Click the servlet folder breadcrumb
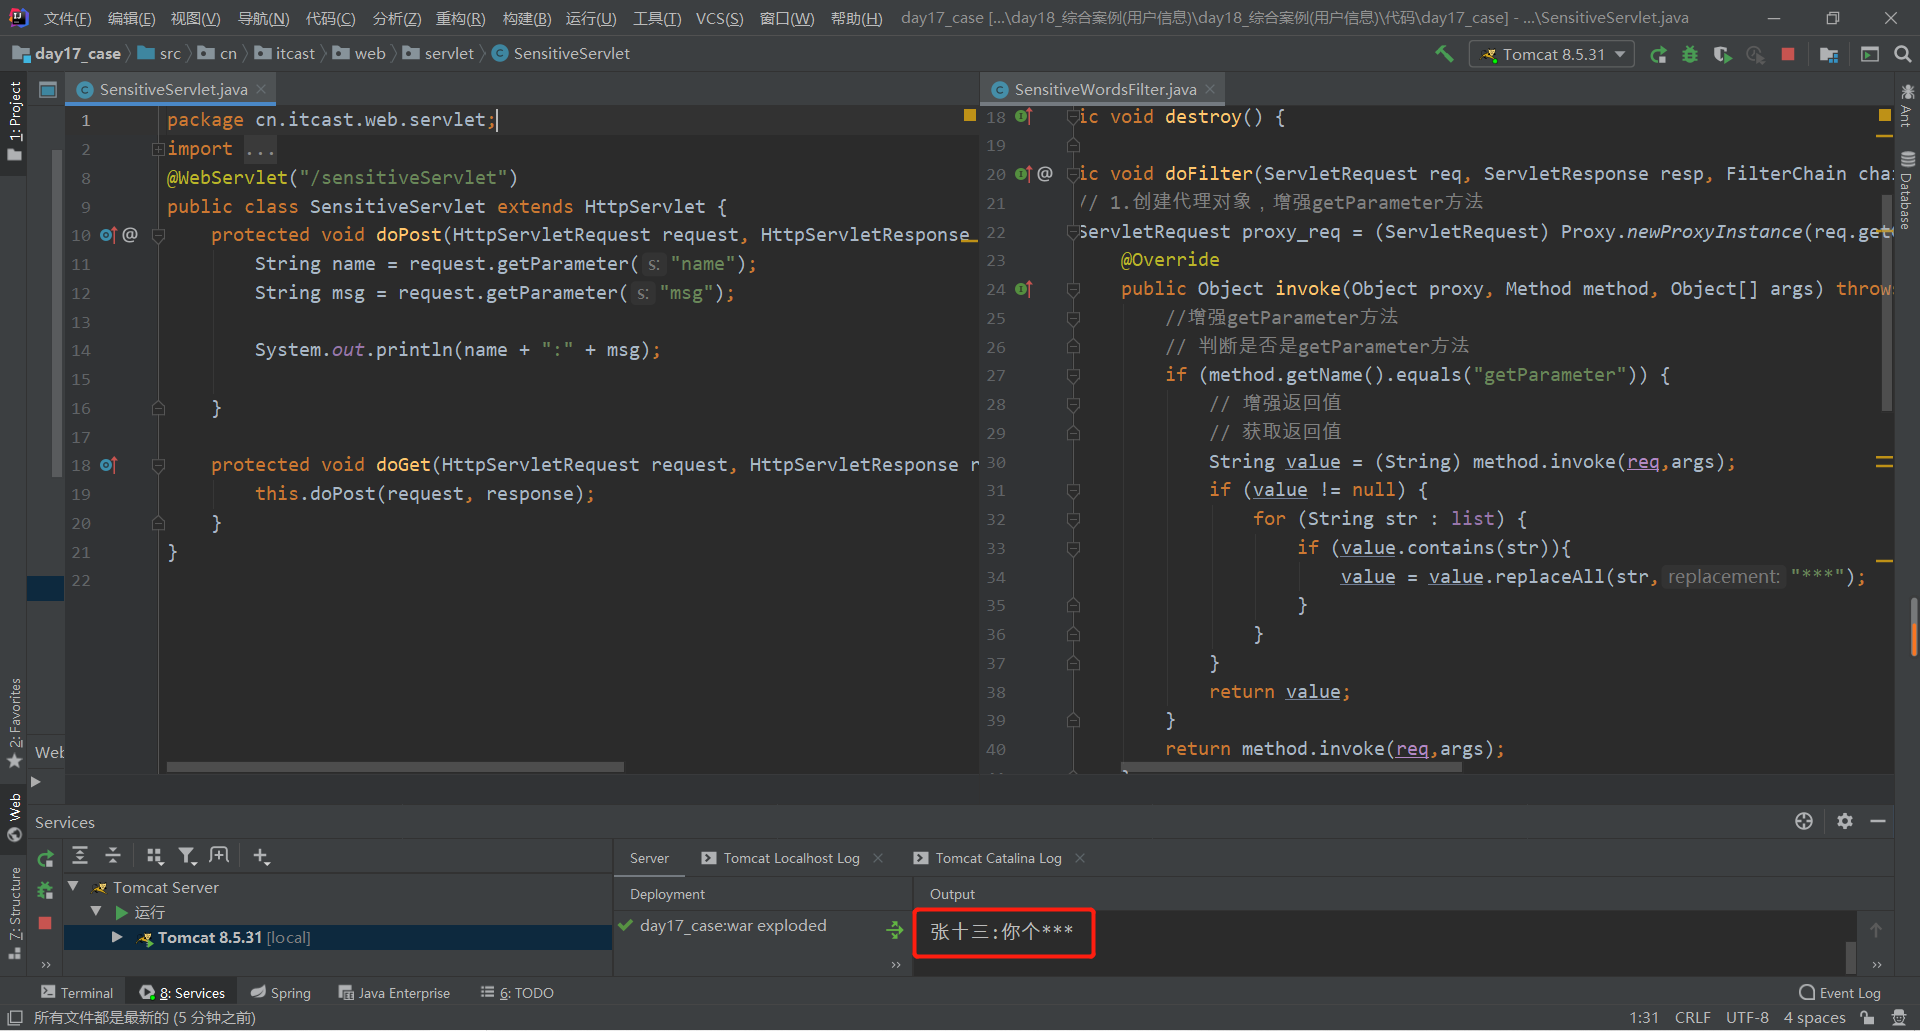Viewport: 1920px width, 1031px height. click(438, 53)
